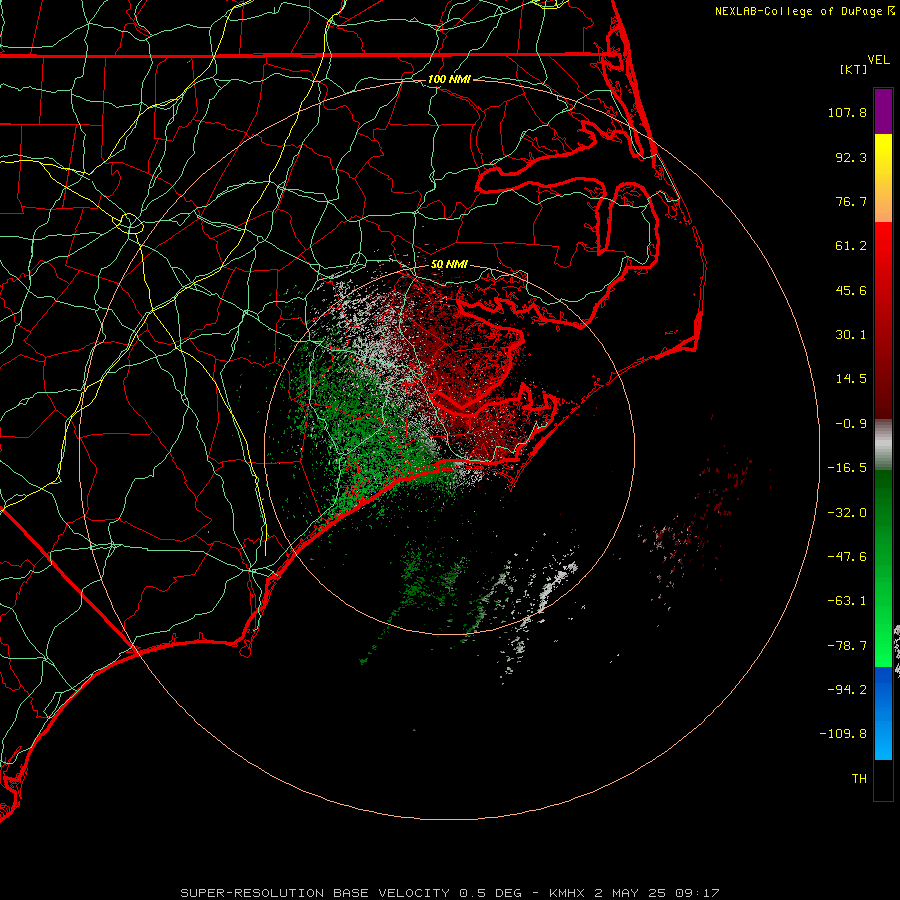Select the 30.1 legend value

pyautogui.click(x=851, y=335)
